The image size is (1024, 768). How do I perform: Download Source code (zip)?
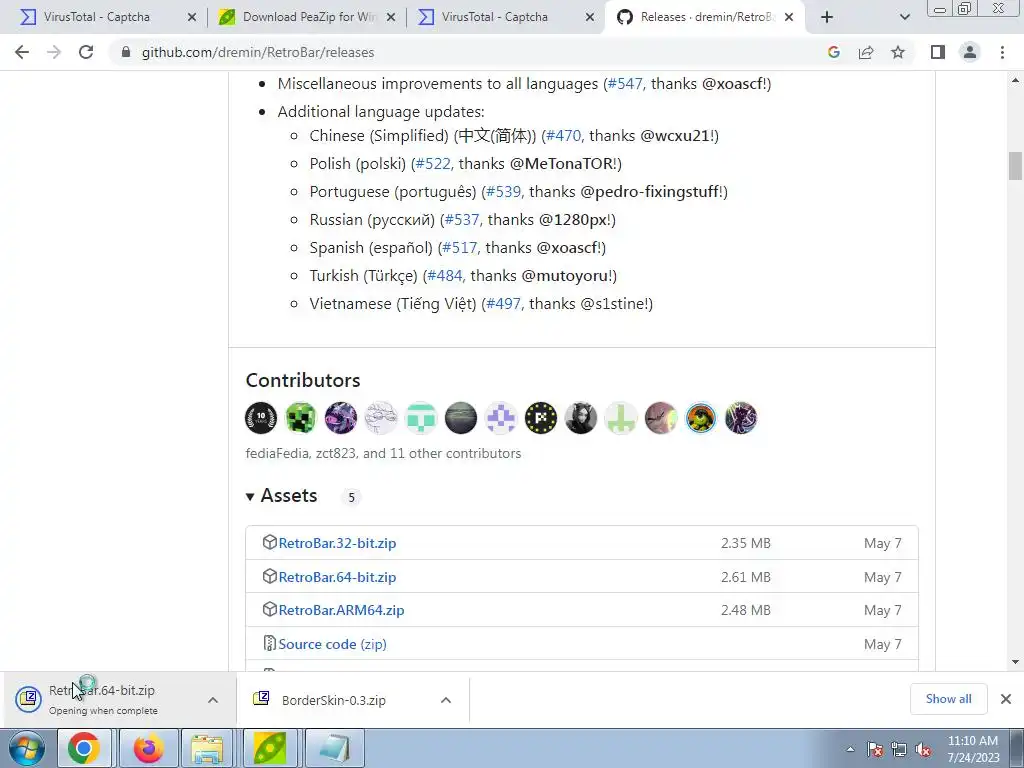coord(332,645)
